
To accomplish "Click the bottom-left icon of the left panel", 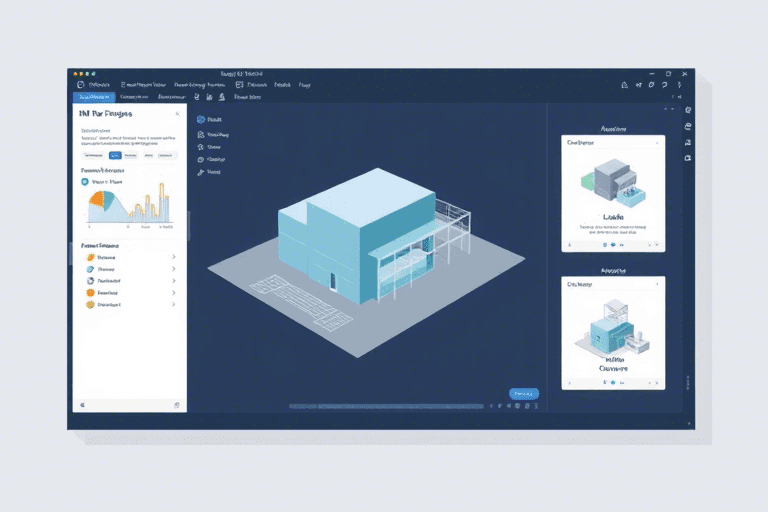I will pyautogui.click(x=81, y=405).
